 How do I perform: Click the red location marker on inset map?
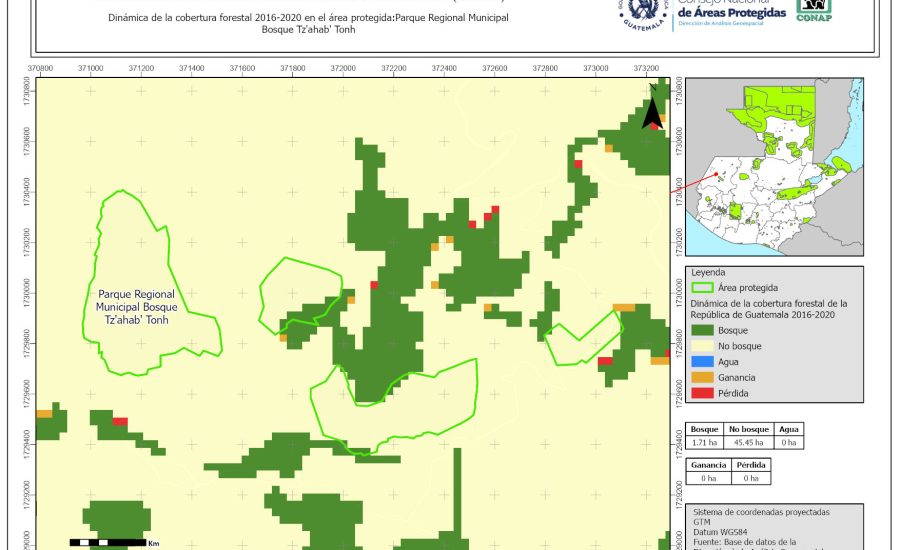pyautogui.click(x=717, y=175)
